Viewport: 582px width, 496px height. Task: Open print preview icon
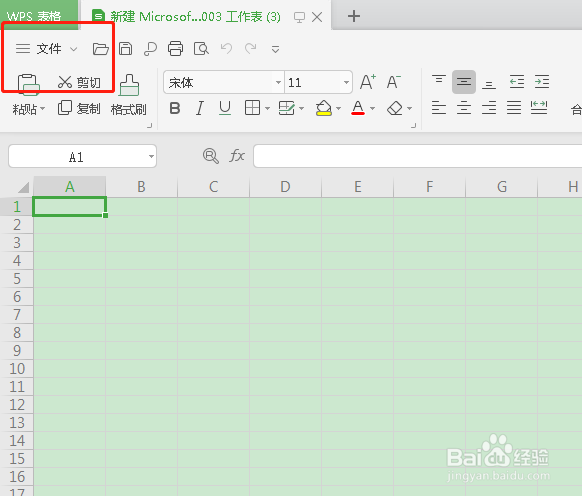click(x=201, y=49)
